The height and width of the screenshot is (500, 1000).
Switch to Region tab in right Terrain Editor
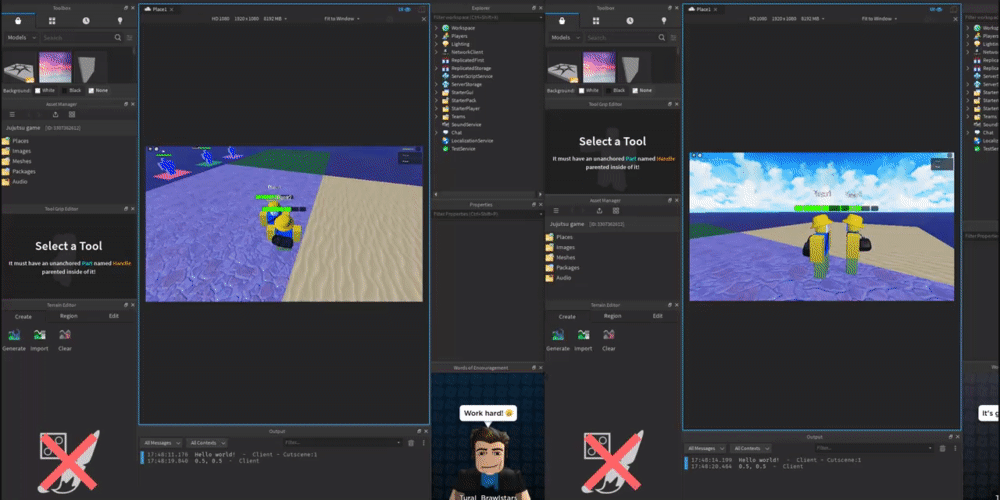[613, 316]
